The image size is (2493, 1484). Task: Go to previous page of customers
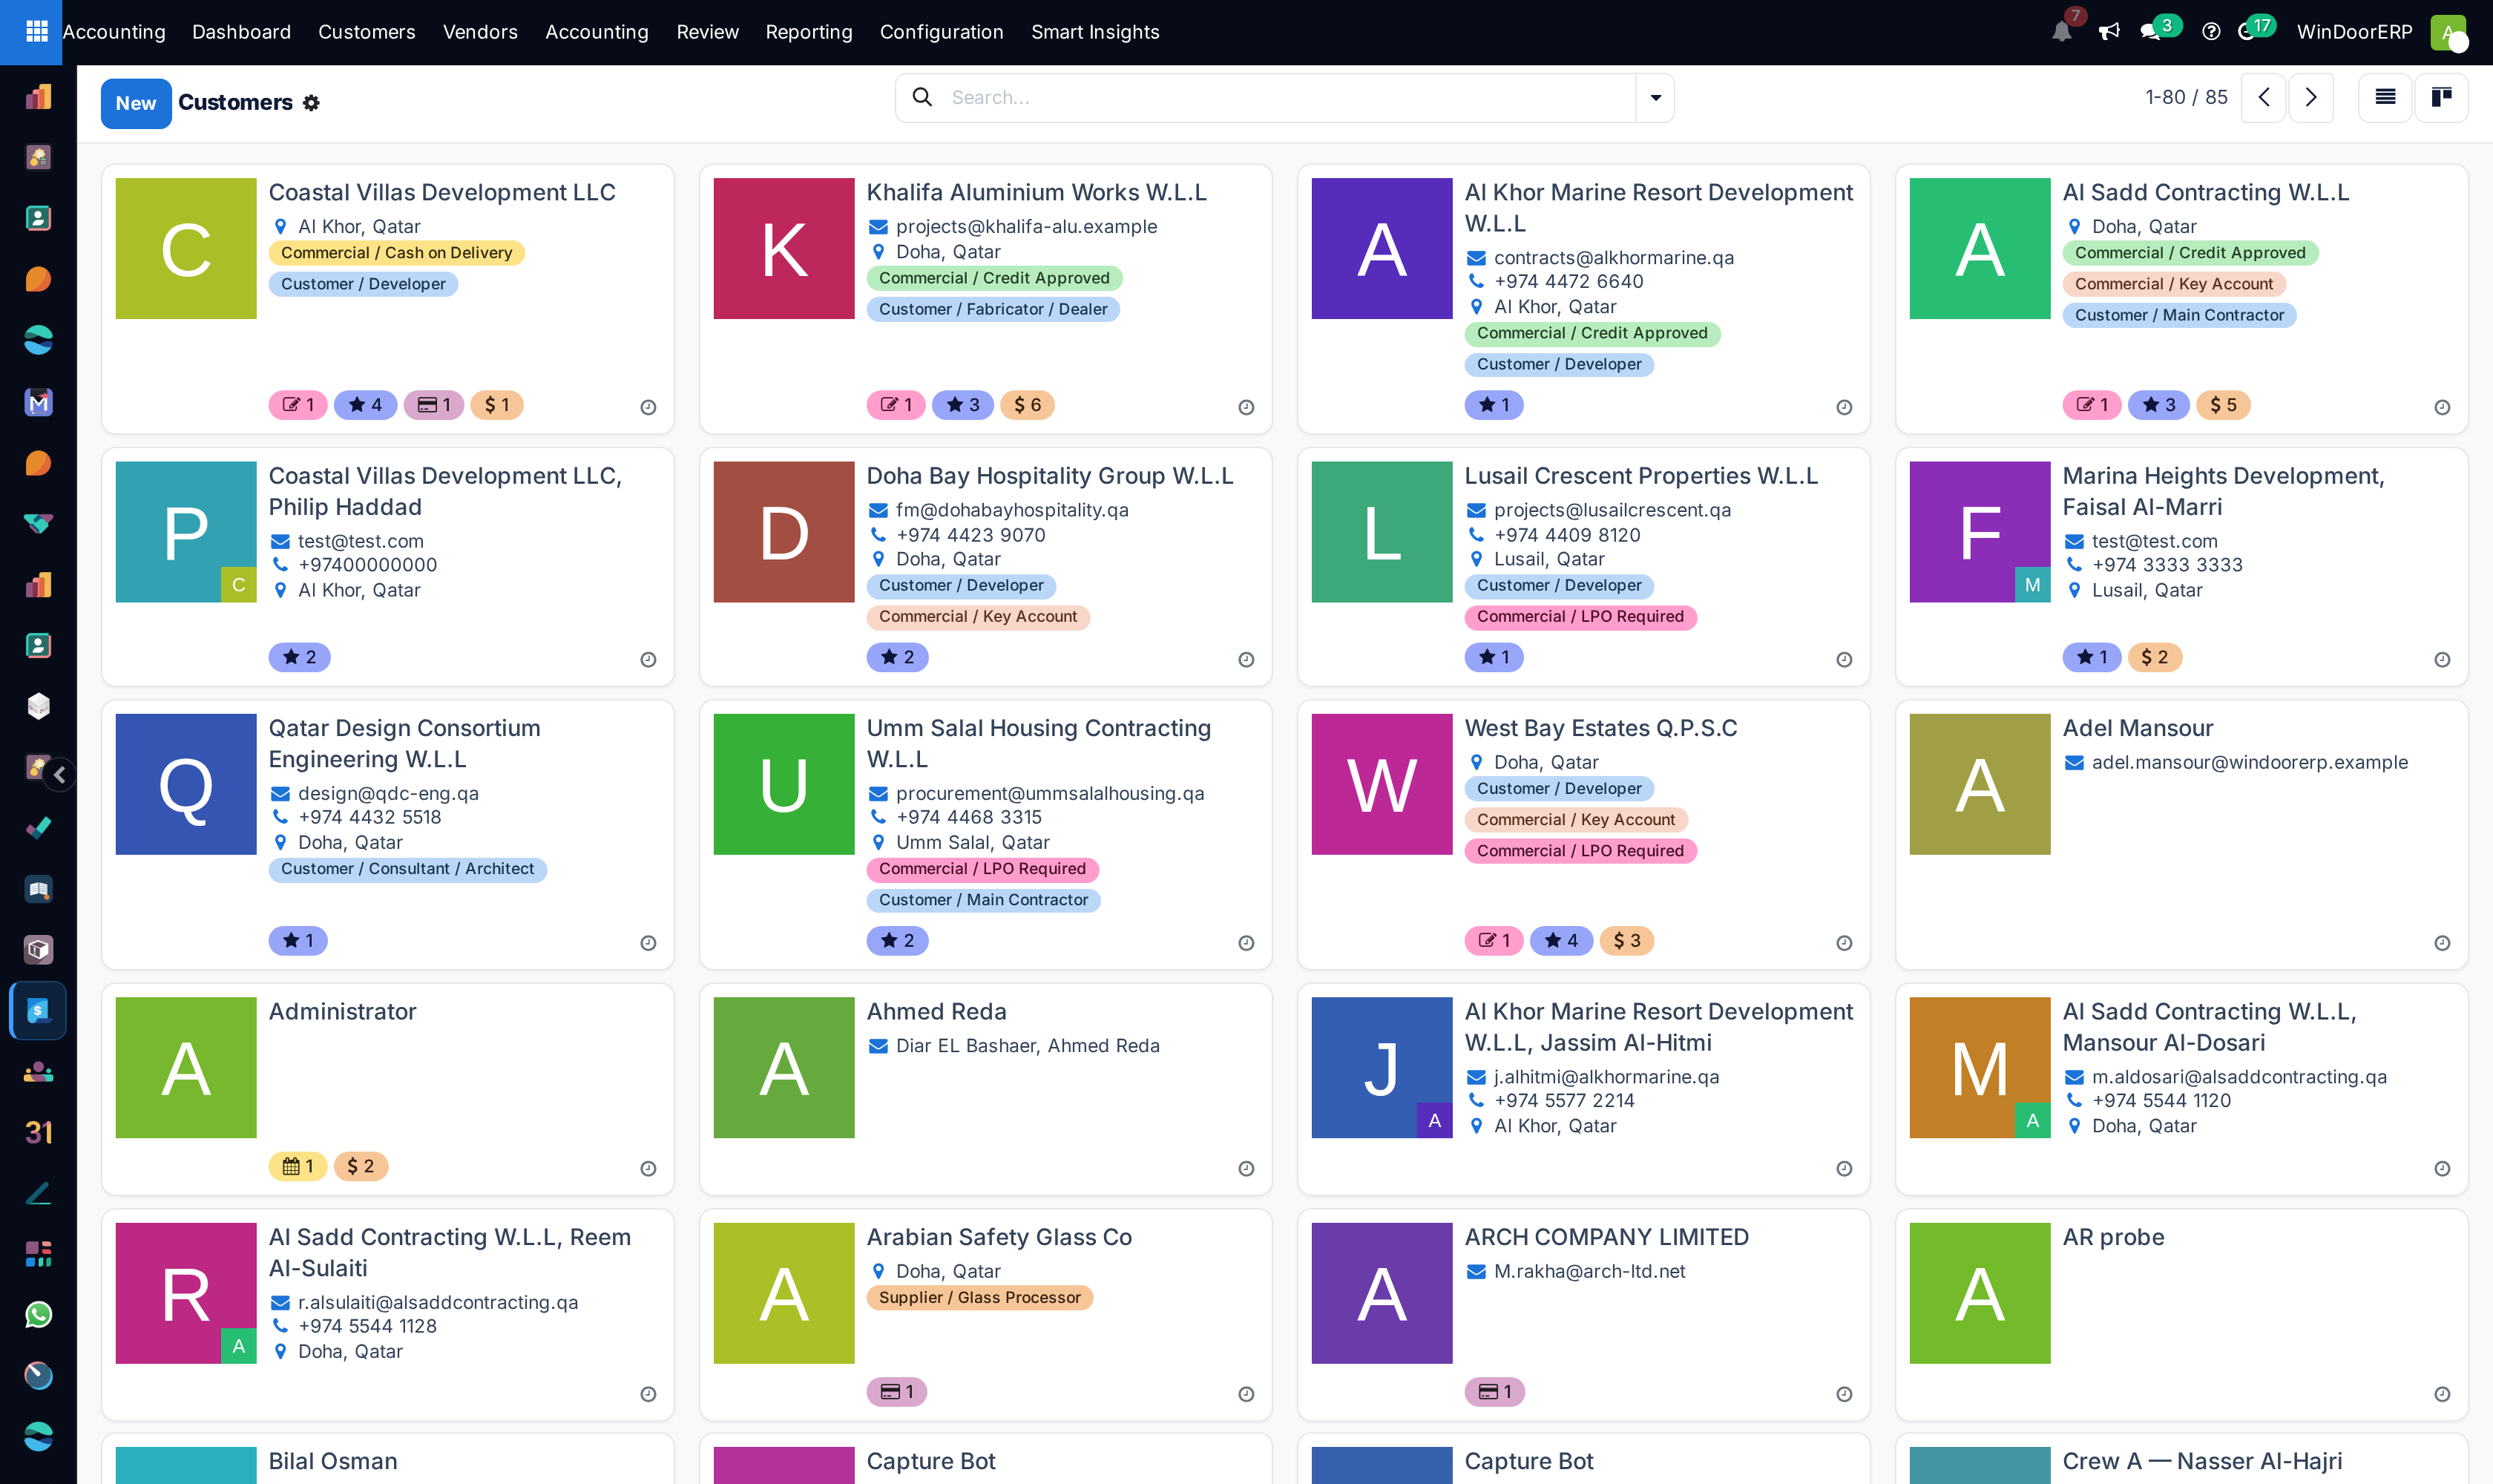coord(2263,97)
